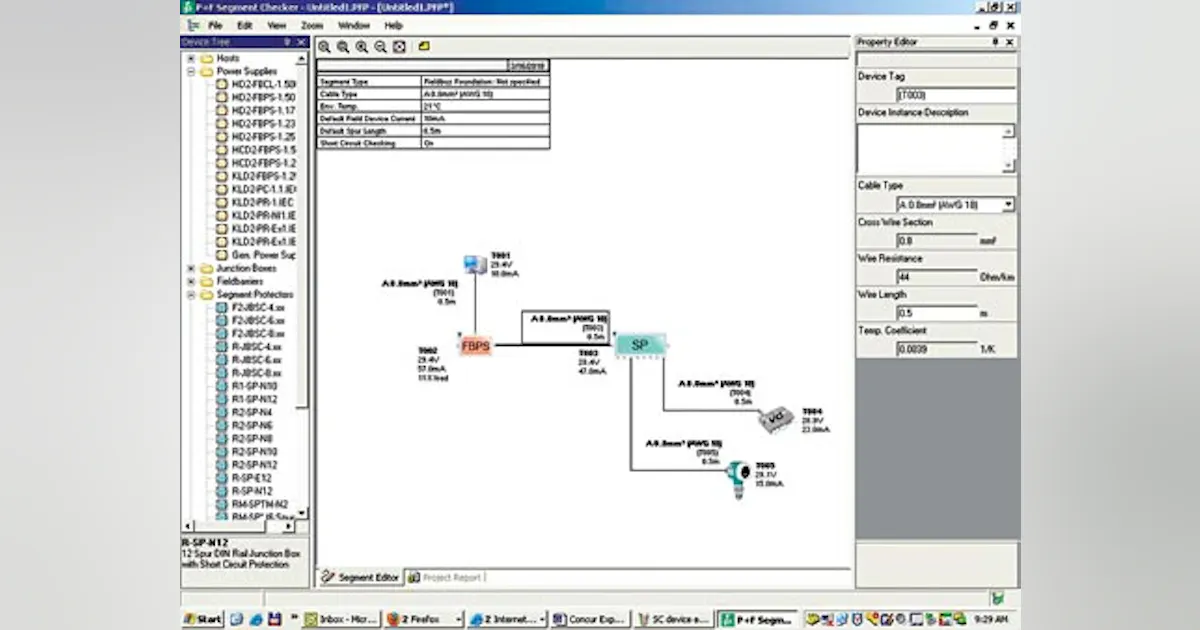The height and width of the screenshot is (630, 1200).
Task: Switch to the Segment Editor tab
Action: coord(360,577)
